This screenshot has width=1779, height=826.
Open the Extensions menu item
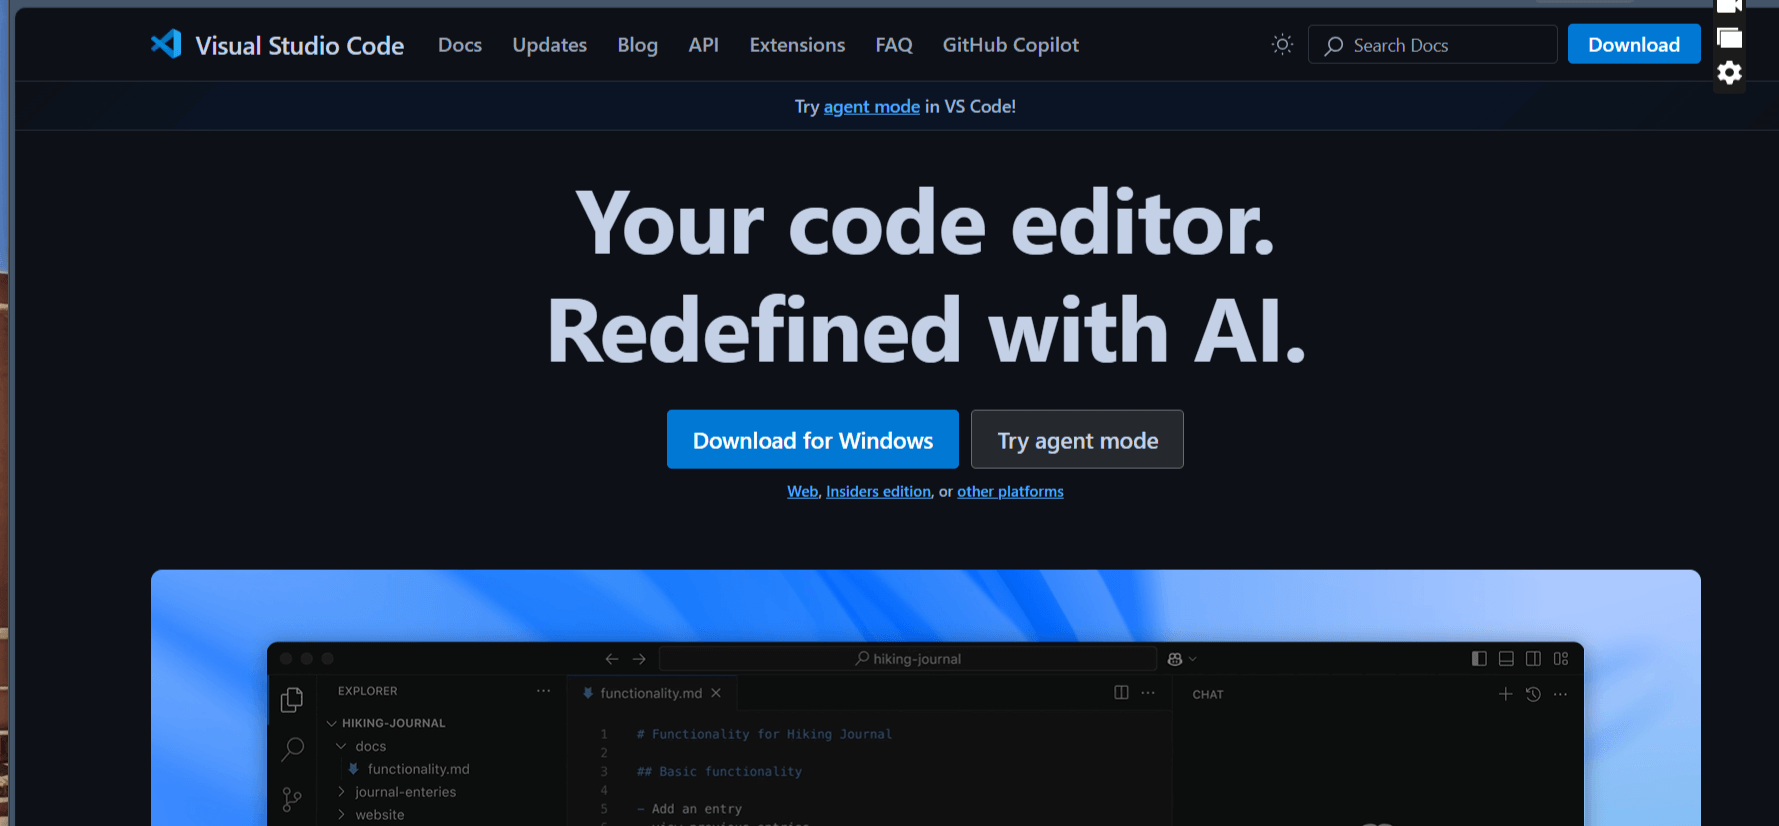(x=797, y=45)
